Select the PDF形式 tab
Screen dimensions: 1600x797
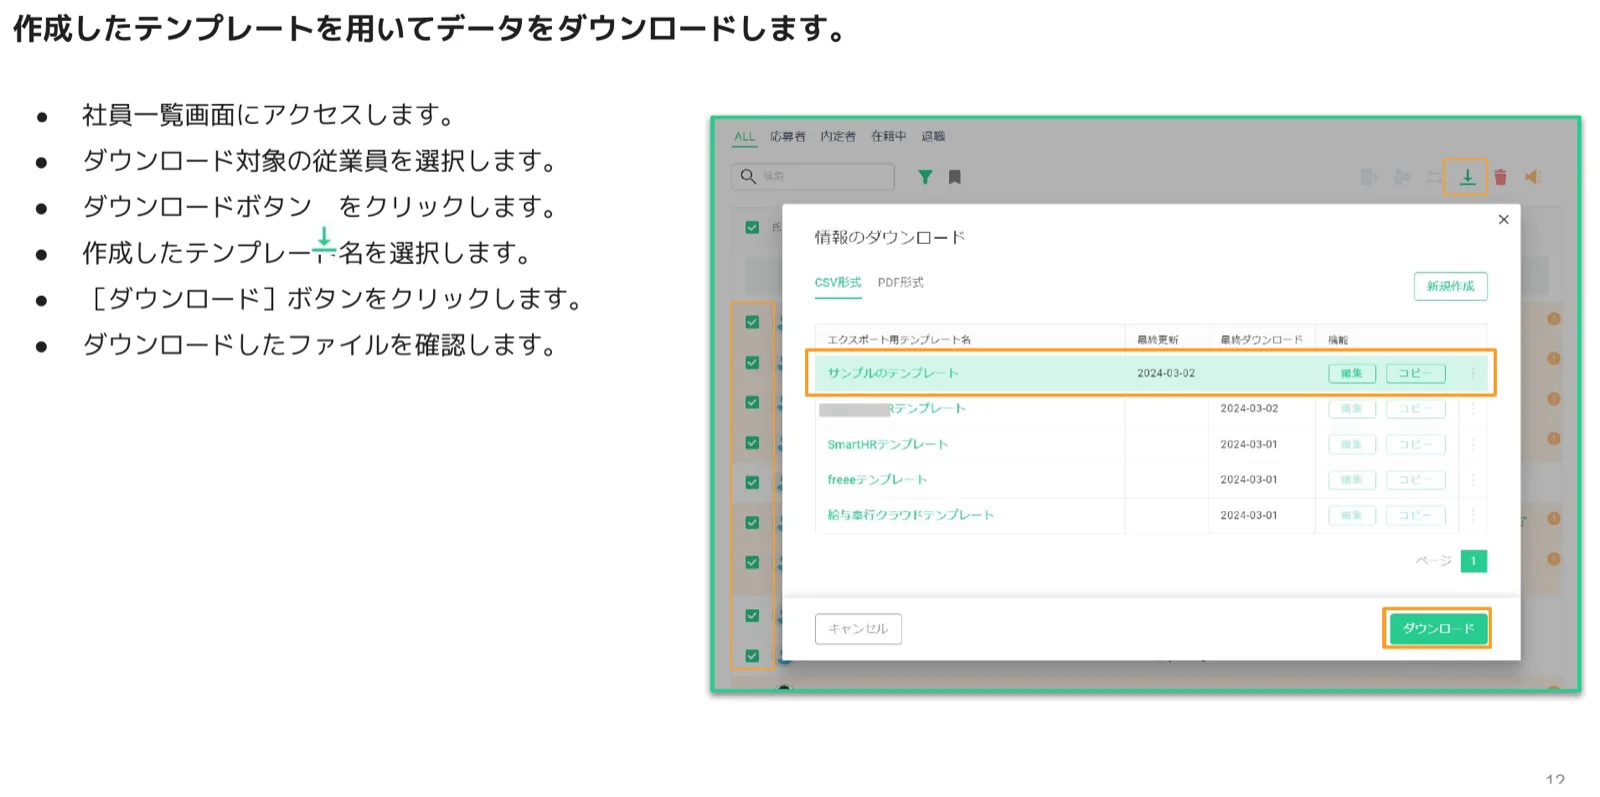coord(901,283)
